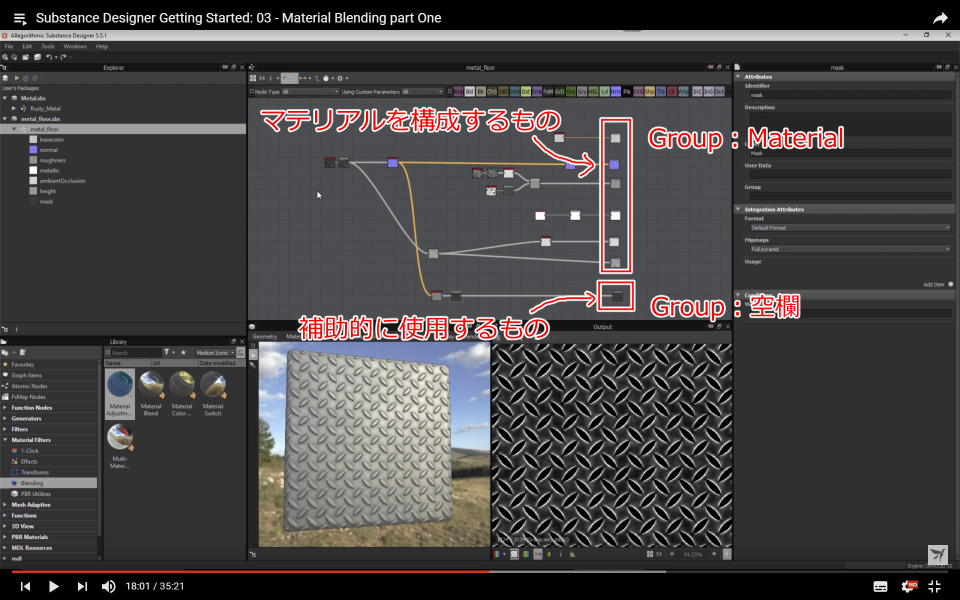
Task: Click the SVG node shortcut icon
Action: click(x=638, y=92)
